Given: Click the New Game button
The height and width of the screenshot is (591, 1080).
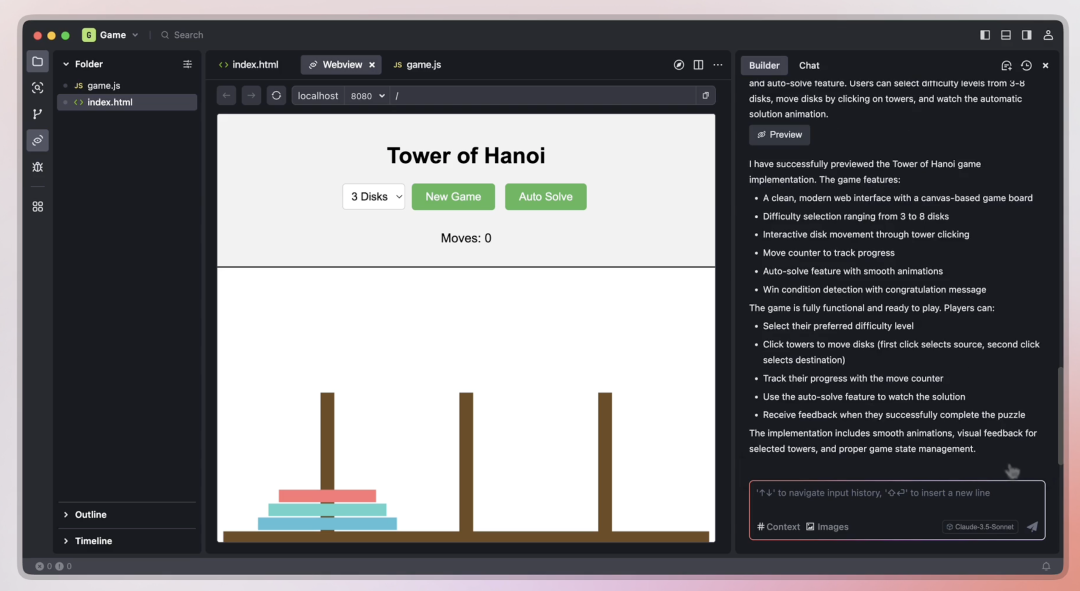Looking at the screenshot, I should pos(453,197).
